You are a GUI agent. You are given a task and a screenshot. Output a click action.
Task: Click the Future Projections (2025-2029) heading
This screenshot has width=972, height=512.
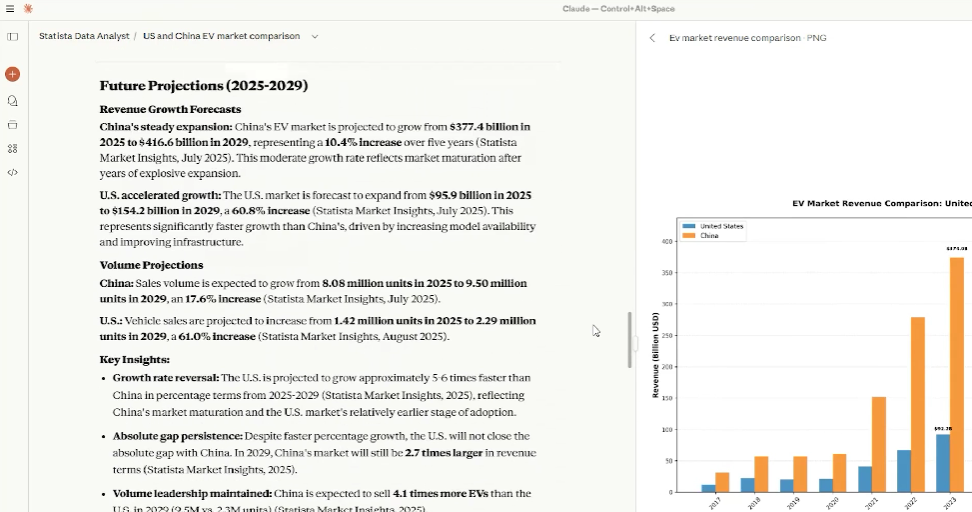coord(204,86)
